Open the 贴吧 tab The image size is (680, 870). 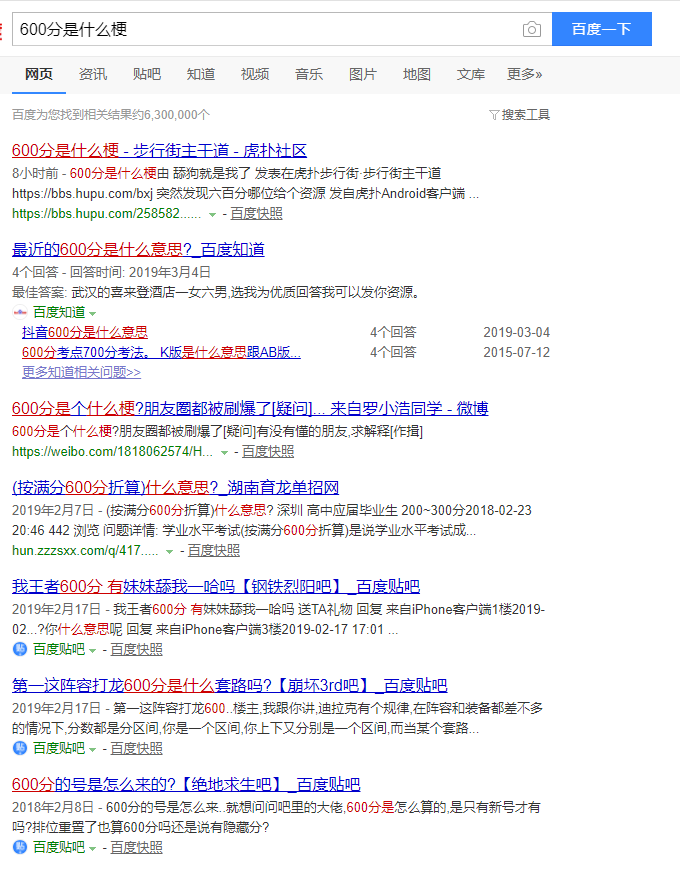point(147,74)
